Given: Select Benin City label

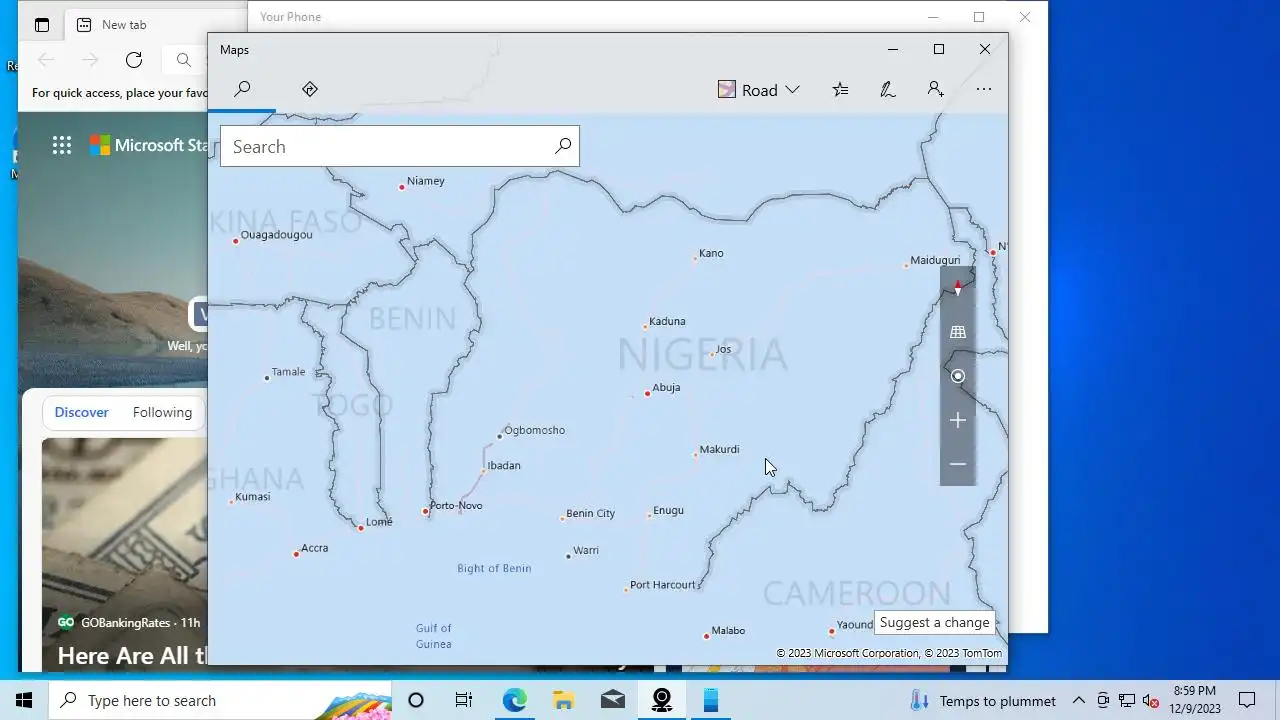Looking at the screenshot, I should pyautogui.click(x=590, y=513).
